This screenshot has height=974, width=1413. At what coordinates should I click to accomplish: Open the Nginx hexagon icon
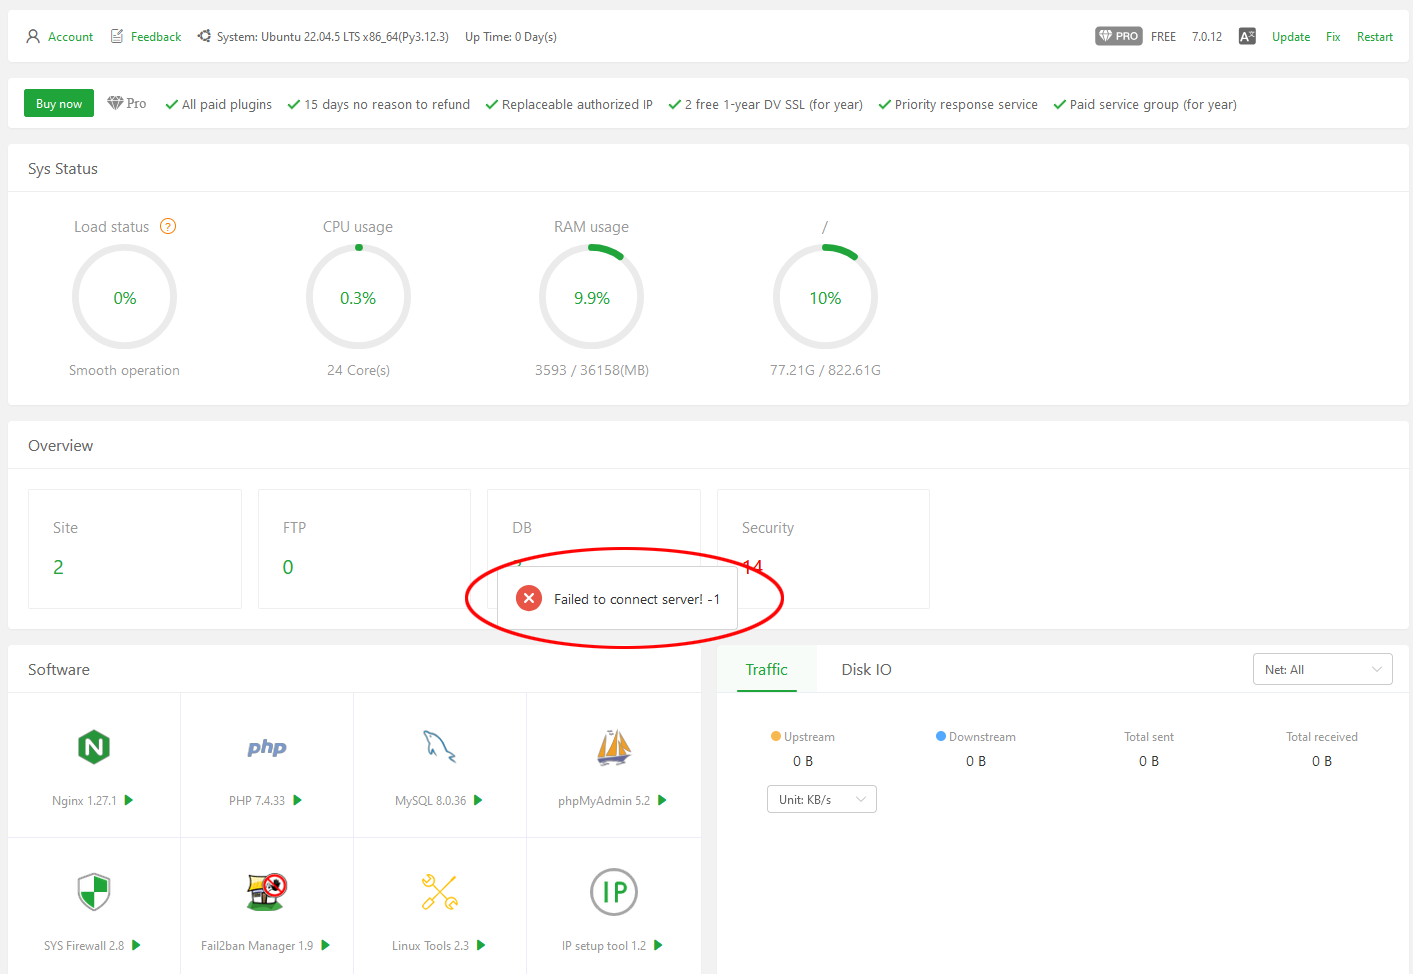[x=94, y=747]
